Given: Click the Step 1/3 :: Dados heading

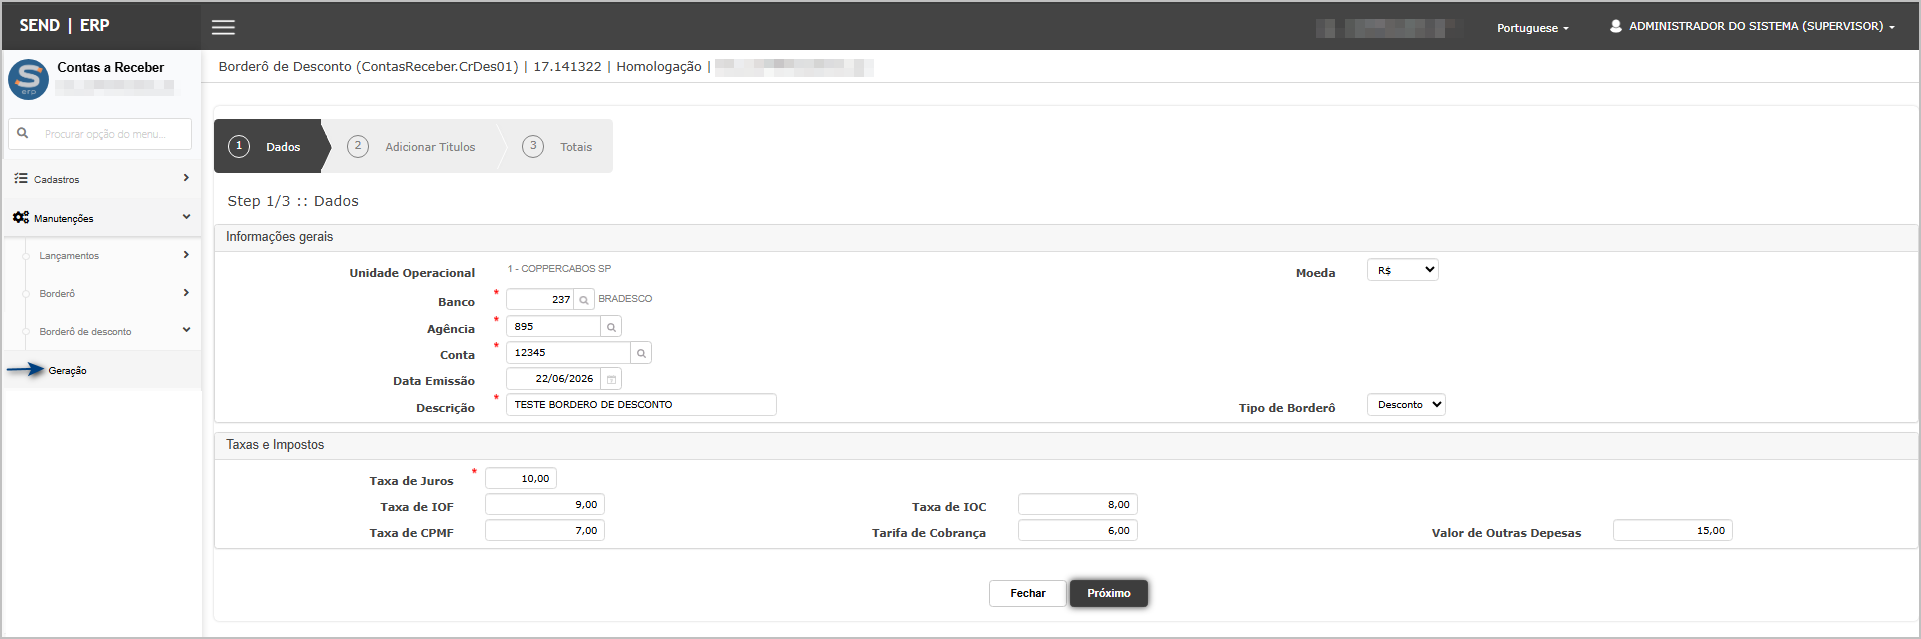Looking at the screenshot, I should (293, 201).
